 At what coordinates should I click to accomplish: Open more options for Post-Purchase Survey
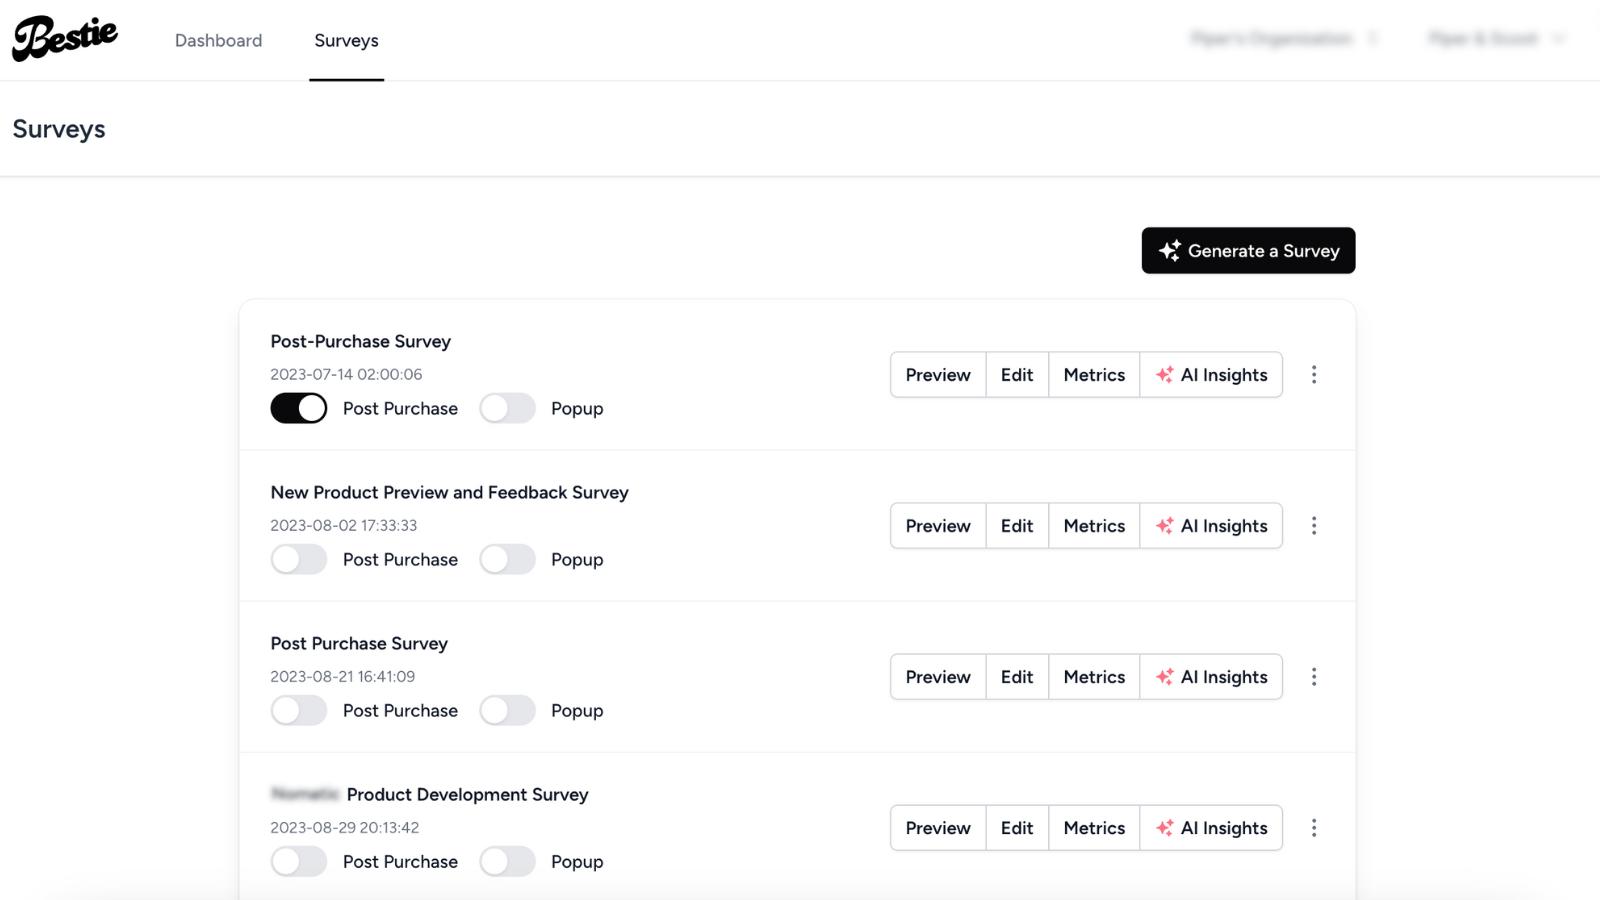coord(1314,375)
